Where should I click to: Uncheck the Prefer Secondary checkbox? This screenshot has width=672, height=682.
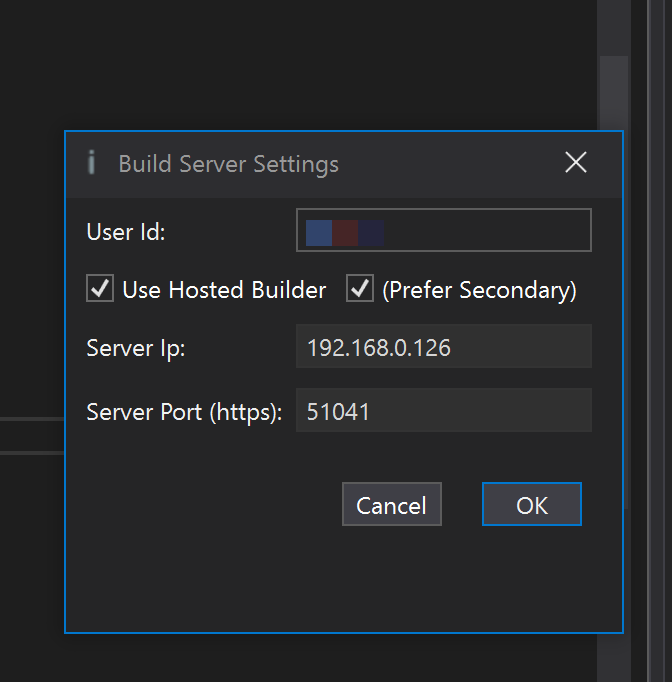tap(360, 290)
